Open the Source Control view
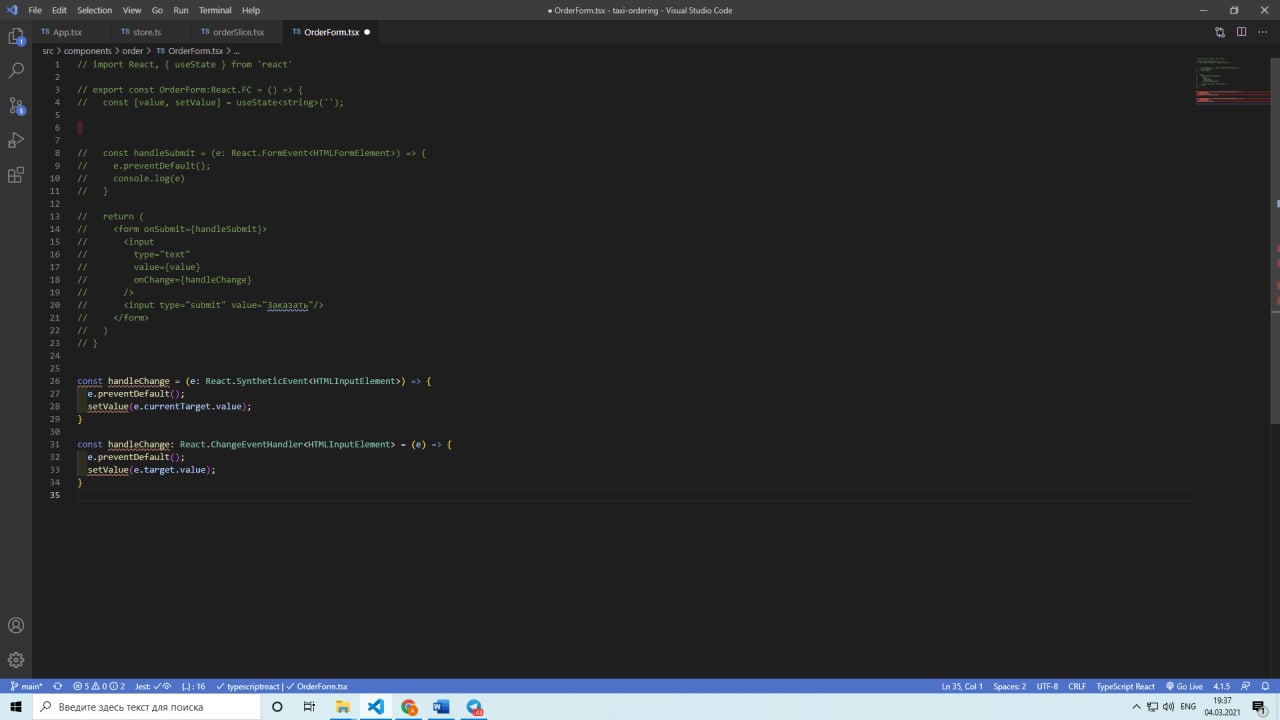 click(x=16, y=105)
